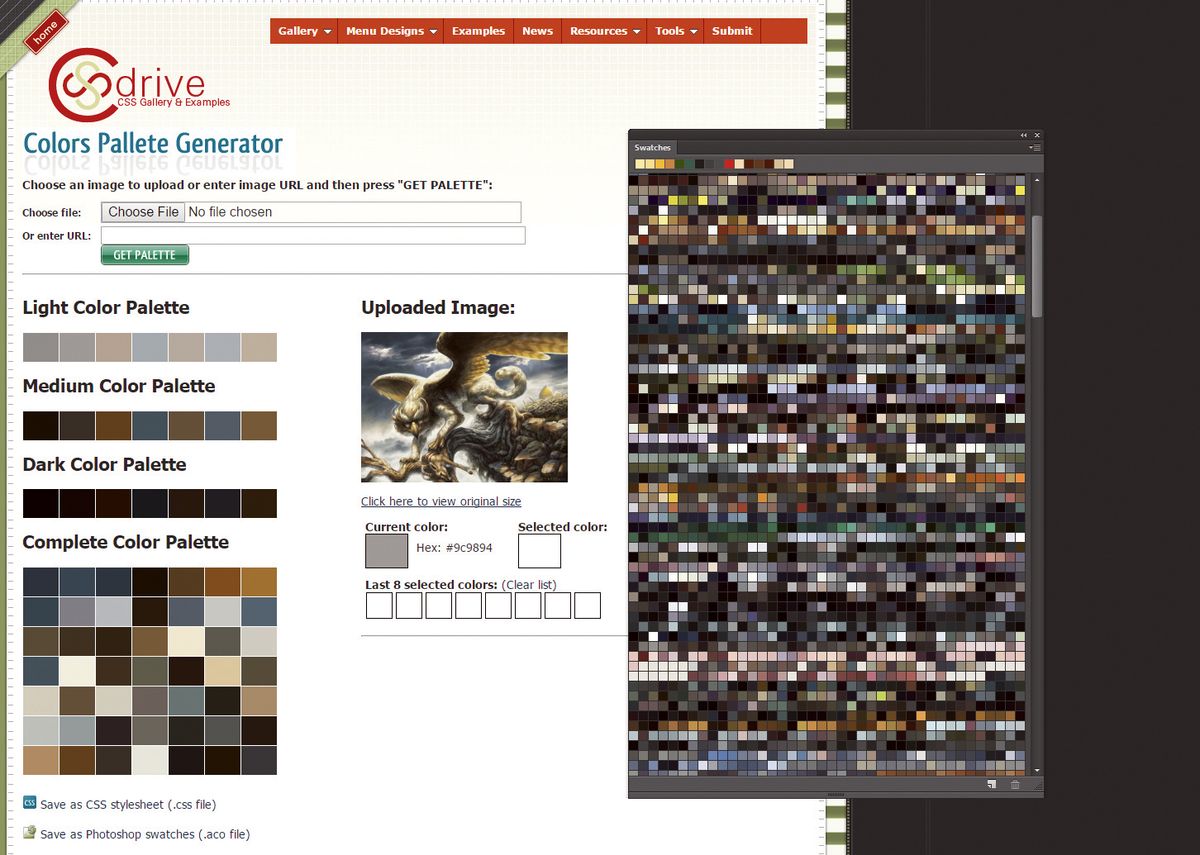Select the current color swatch #9c9894
The width and height of the screenshot is (1200, 855).
click(386, 551)
